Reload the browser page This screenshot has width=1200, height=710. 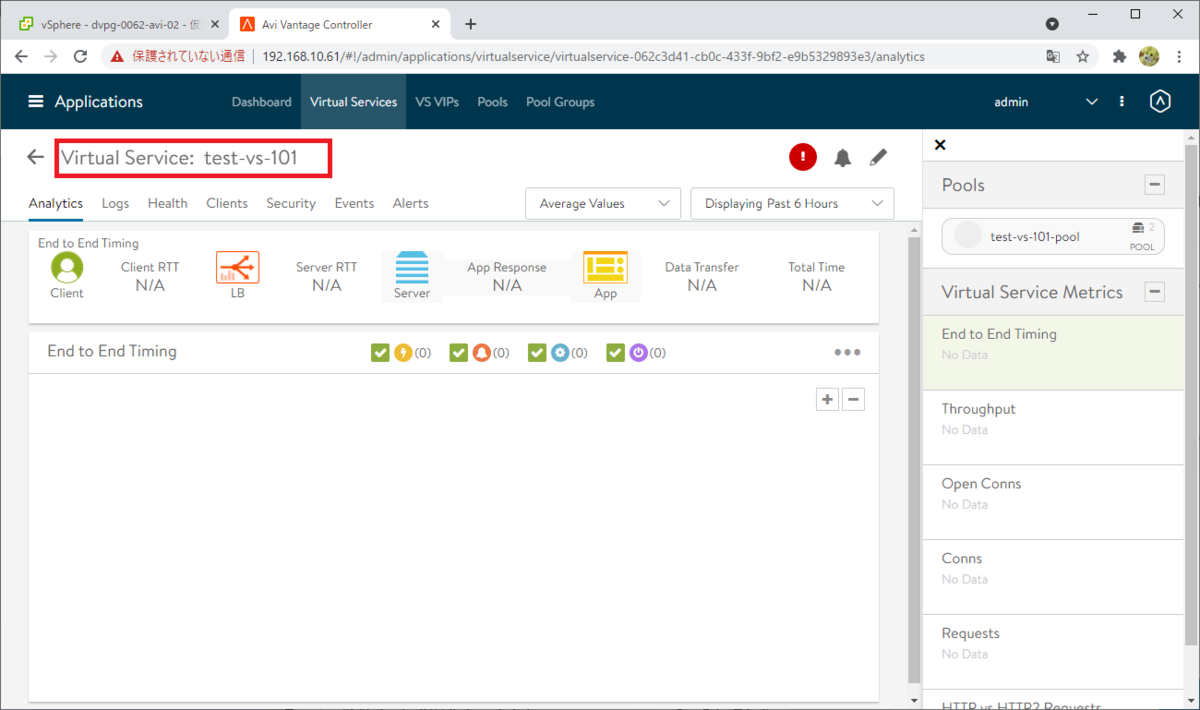81,57
